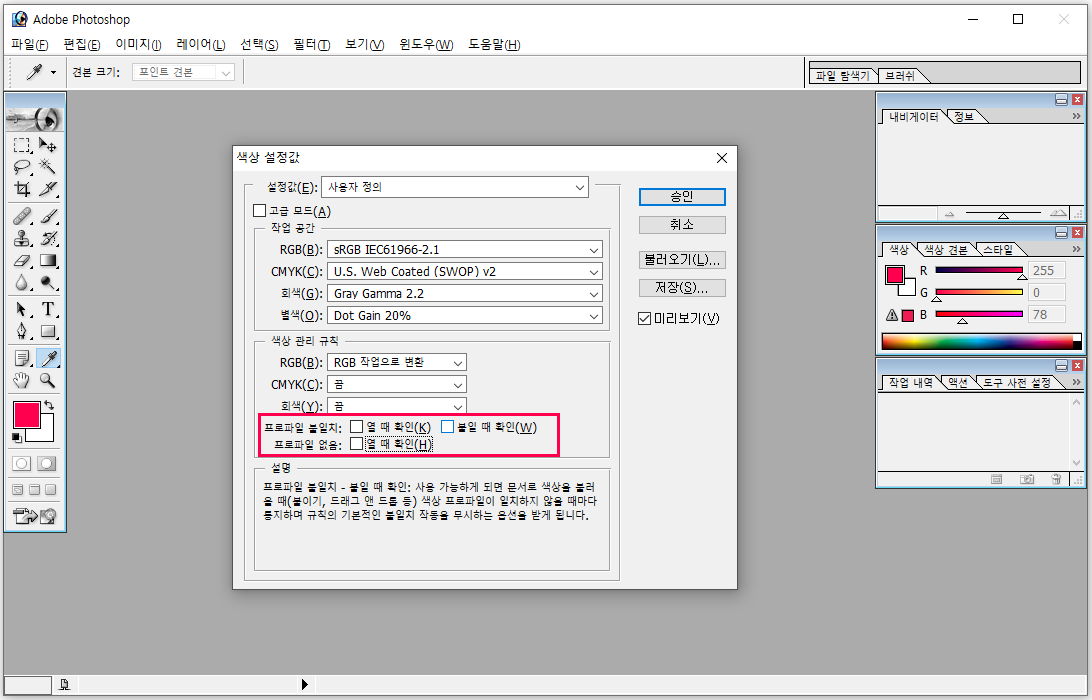Switch to Quick Mask mode

[x=47, y=463]
